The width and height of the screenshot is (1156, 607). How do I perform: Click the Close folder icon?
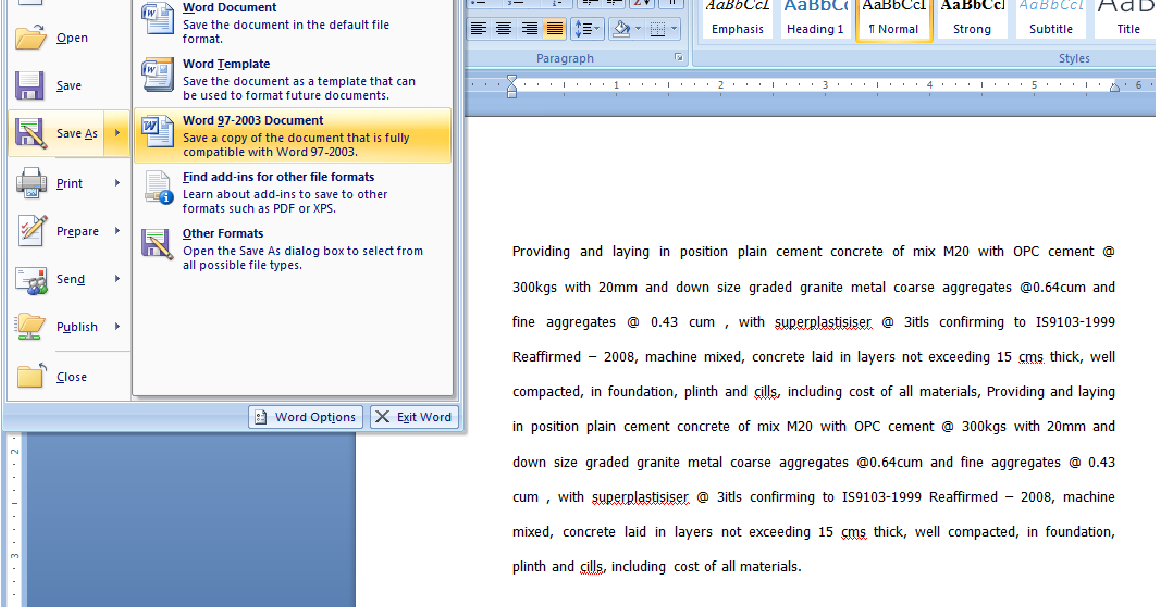(x=31, y=376)
